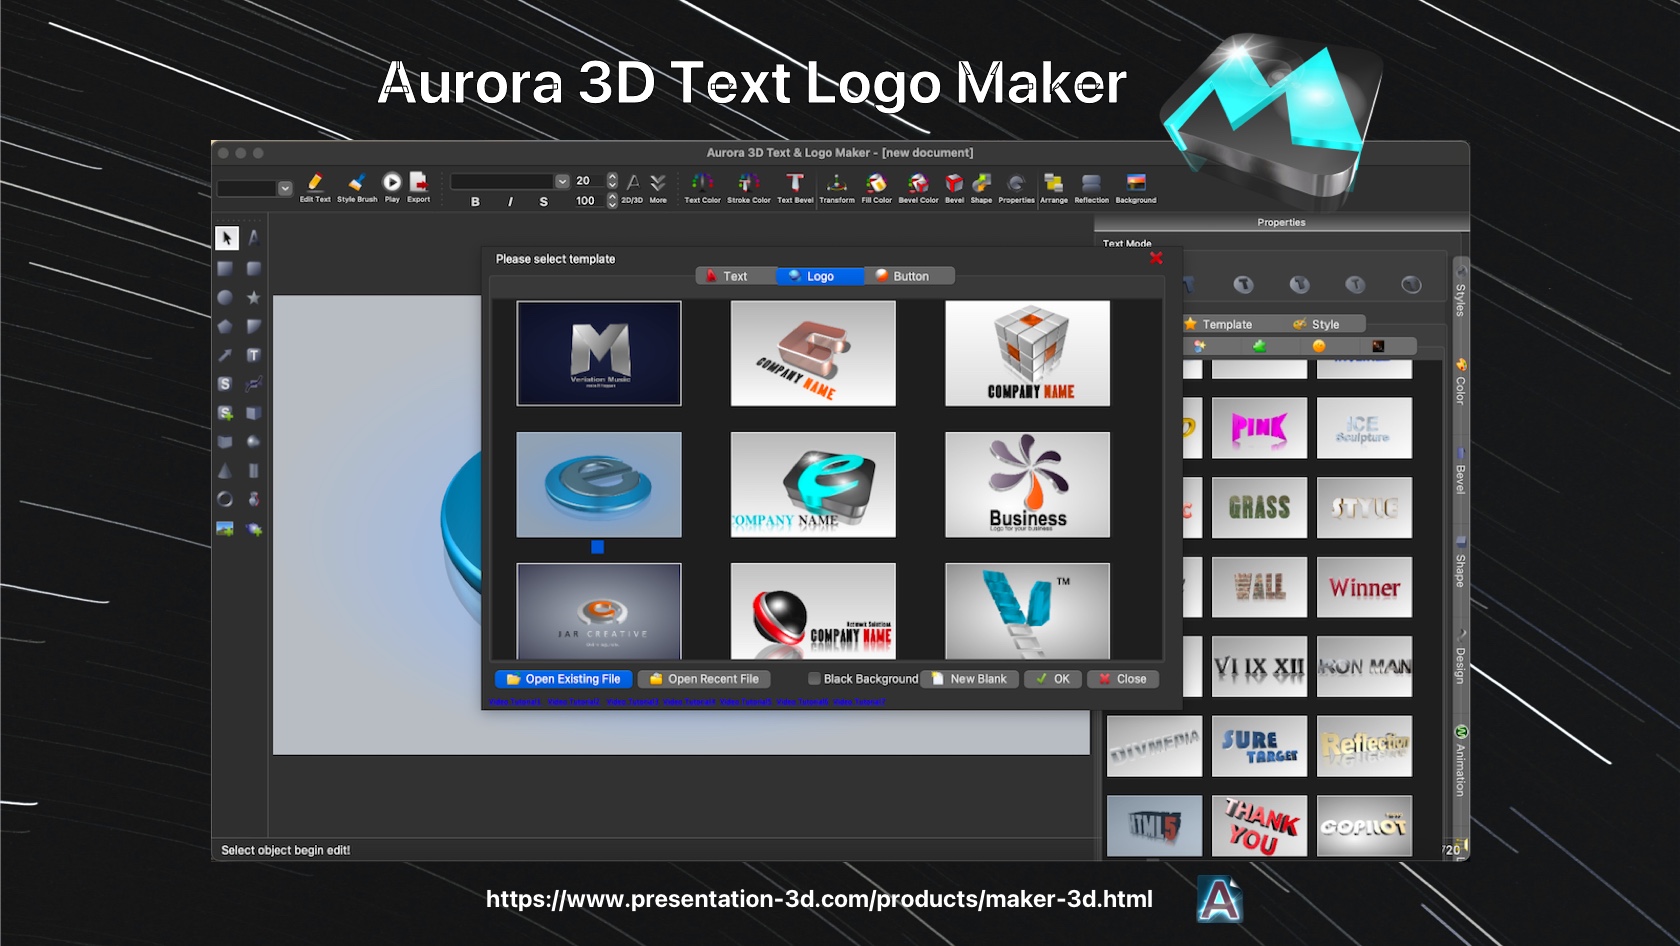Select the pentagon shape tool

point(225,326)
